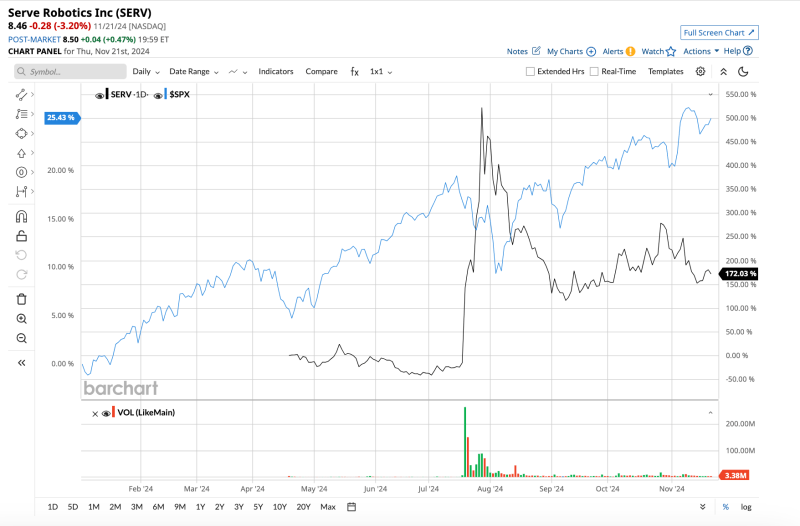
Task: Select the 5D time range
Action: point(73,507)
